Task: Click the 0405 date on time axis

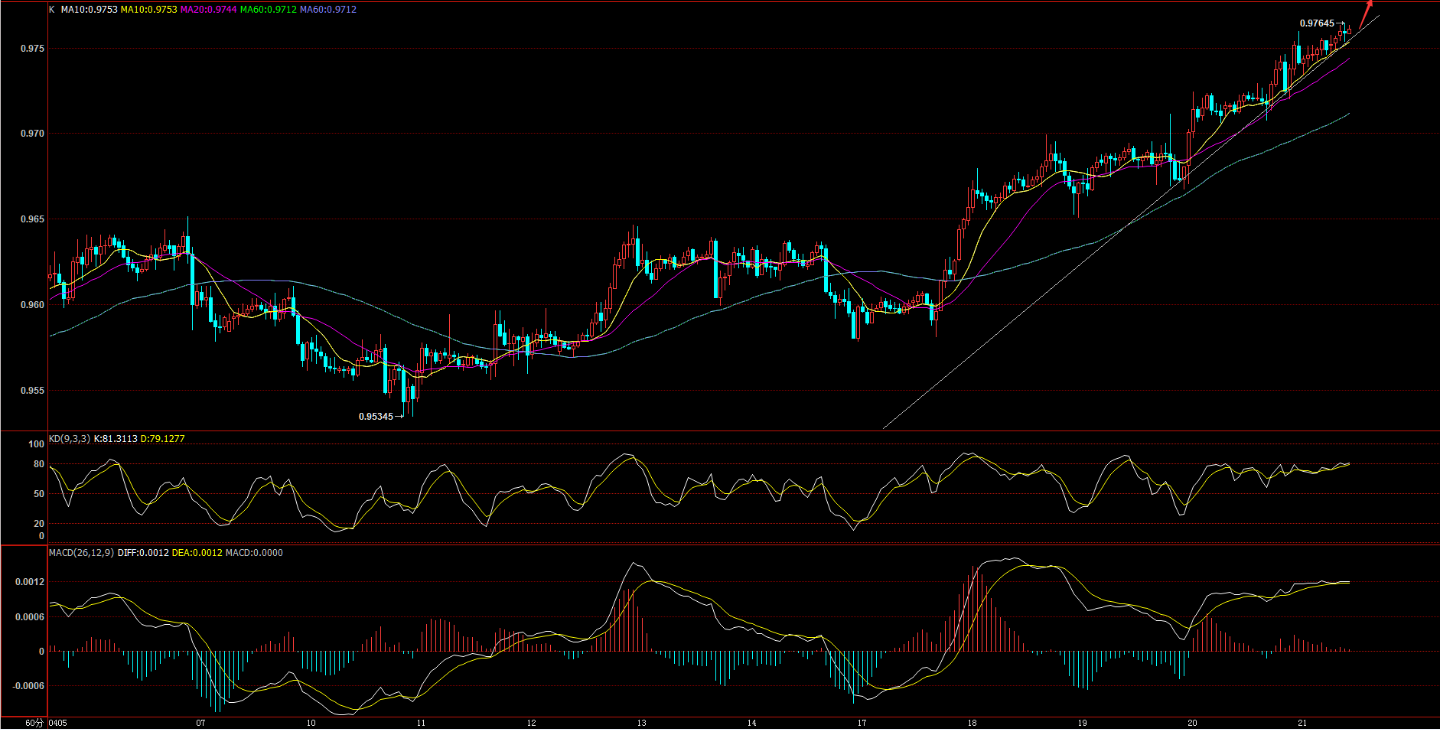Action: coord(58,722)
